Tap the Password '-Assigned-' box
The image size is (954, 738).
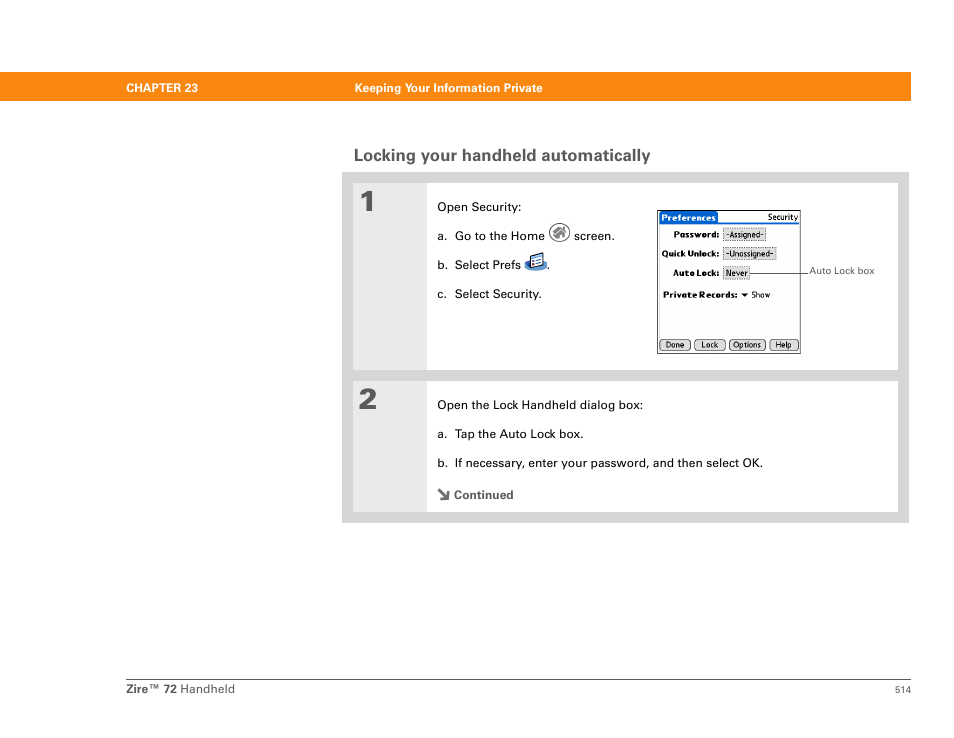[x=744, y=235]
